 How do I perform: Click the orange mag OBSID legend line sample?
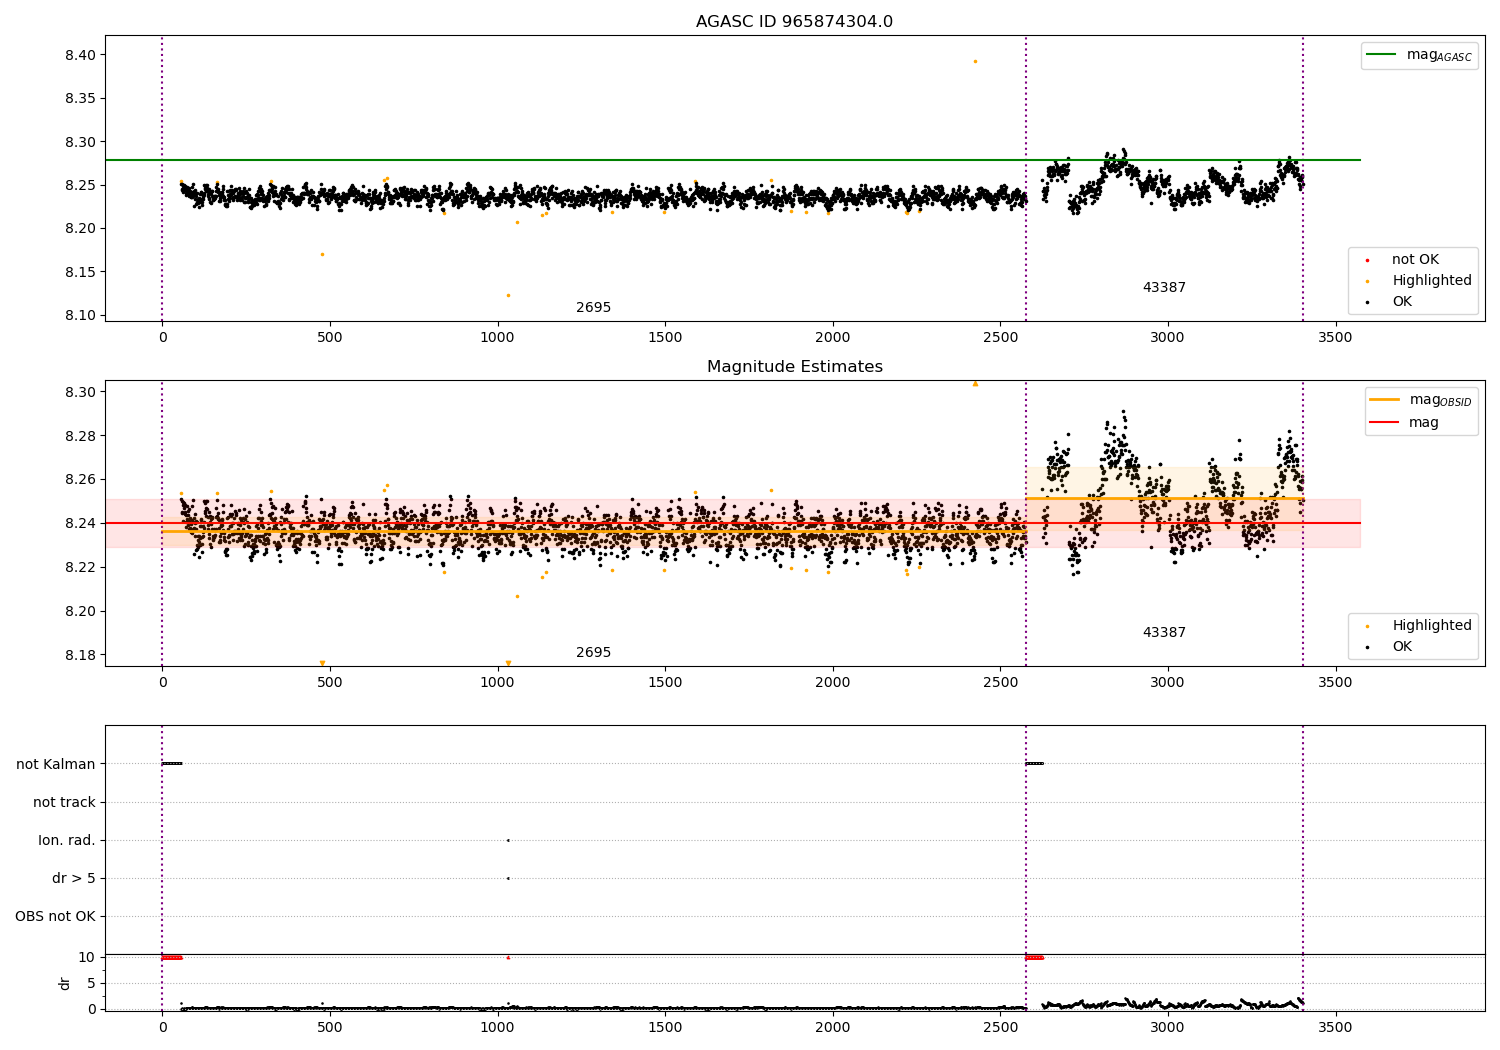pos(1385,400)
